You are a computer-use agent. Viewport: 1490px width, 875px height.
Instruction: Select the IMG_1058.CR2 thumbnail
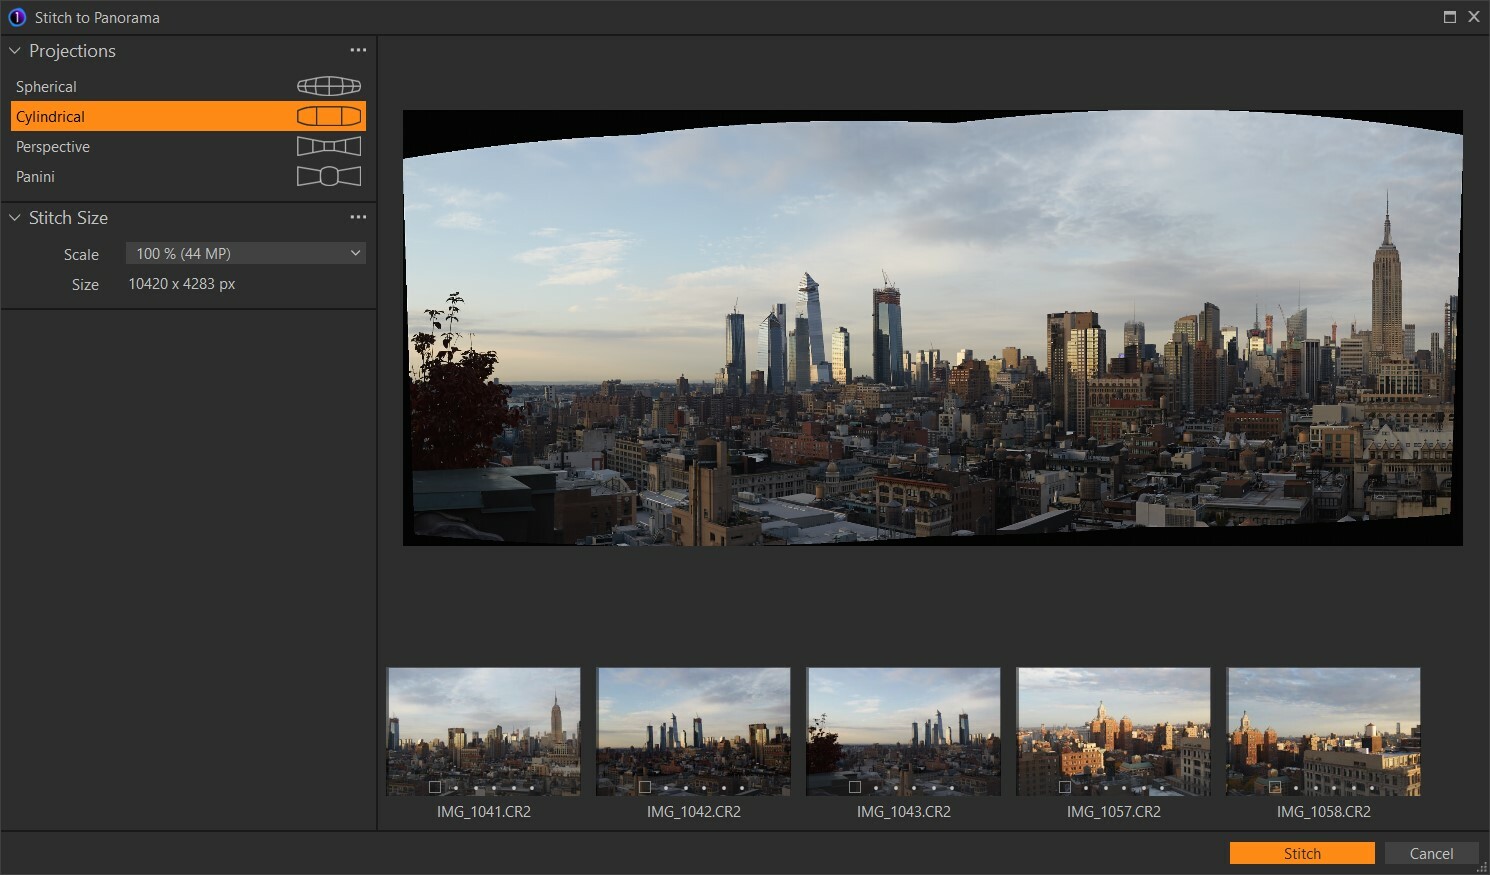1323,732
